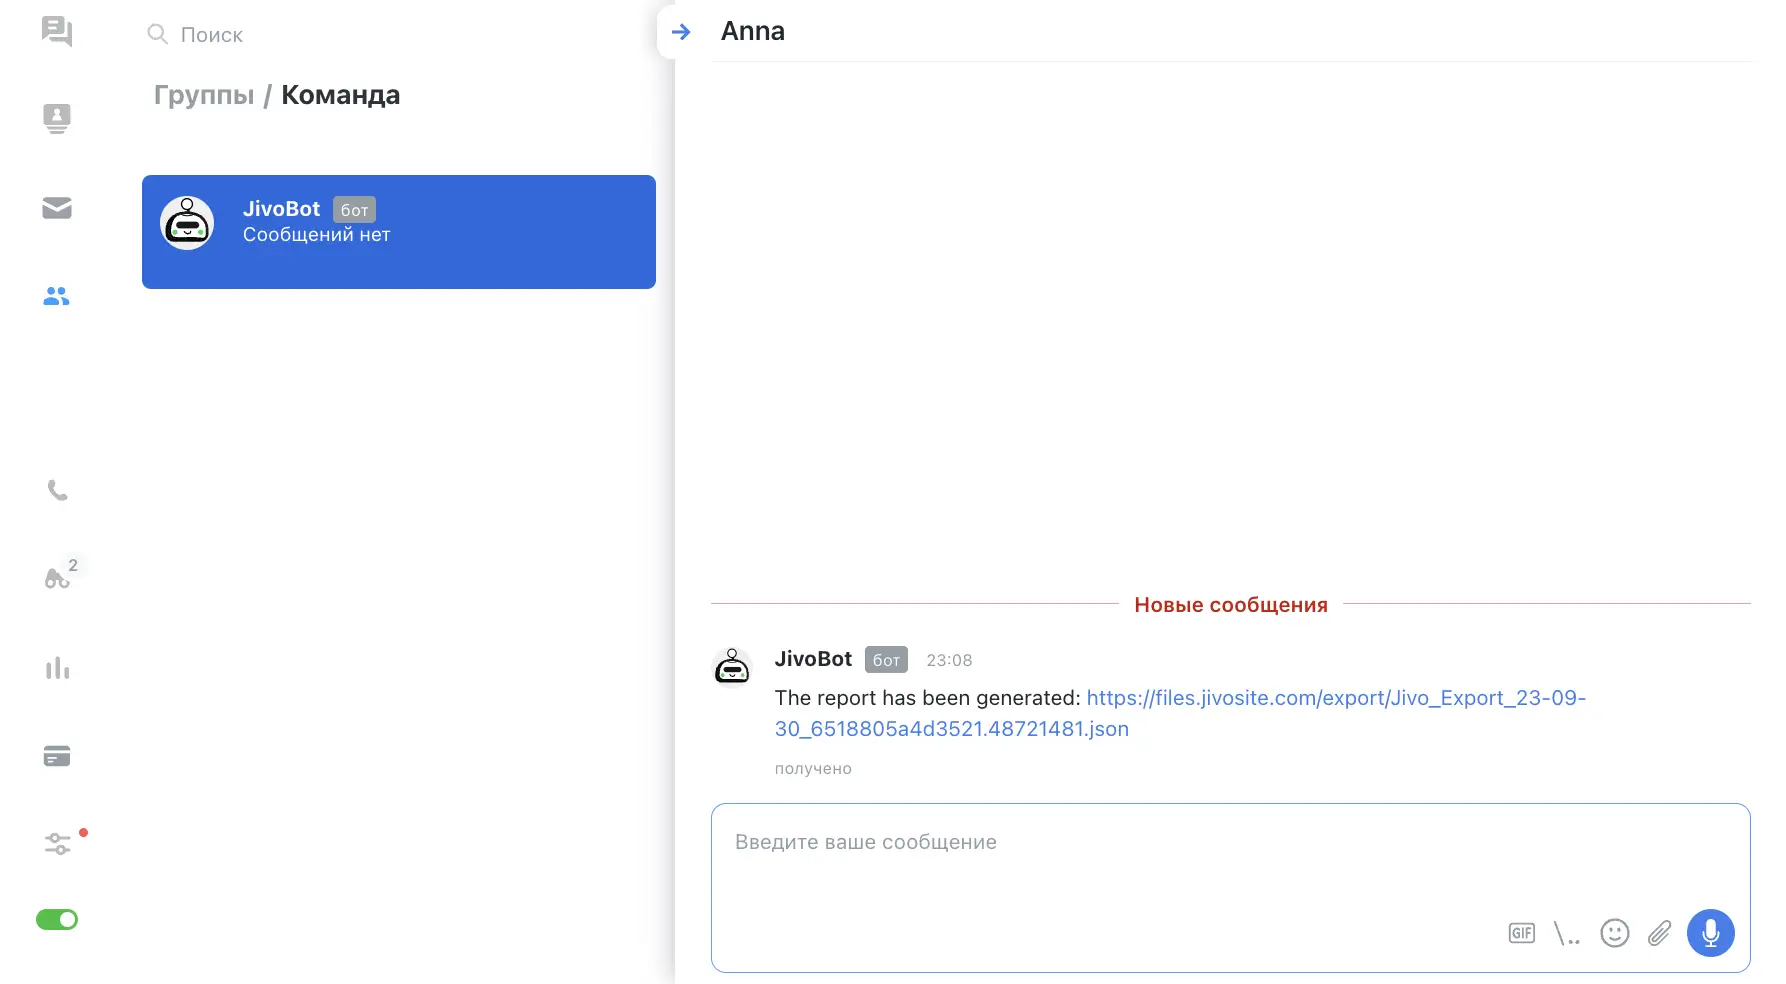Open the billing card icon
Viewport: 1786px width, 984px height.
[57, 757]
